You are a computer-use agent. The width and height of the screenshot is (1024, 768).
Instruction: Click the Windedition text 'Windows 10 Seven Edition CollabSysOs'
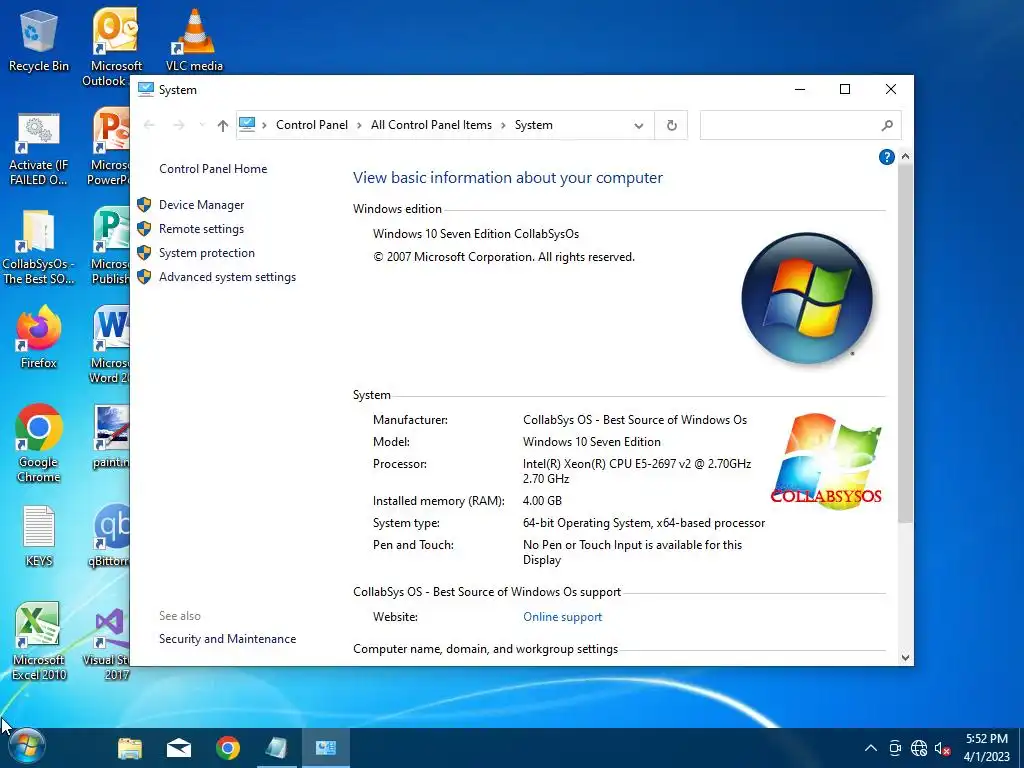(x=475, y=234)
